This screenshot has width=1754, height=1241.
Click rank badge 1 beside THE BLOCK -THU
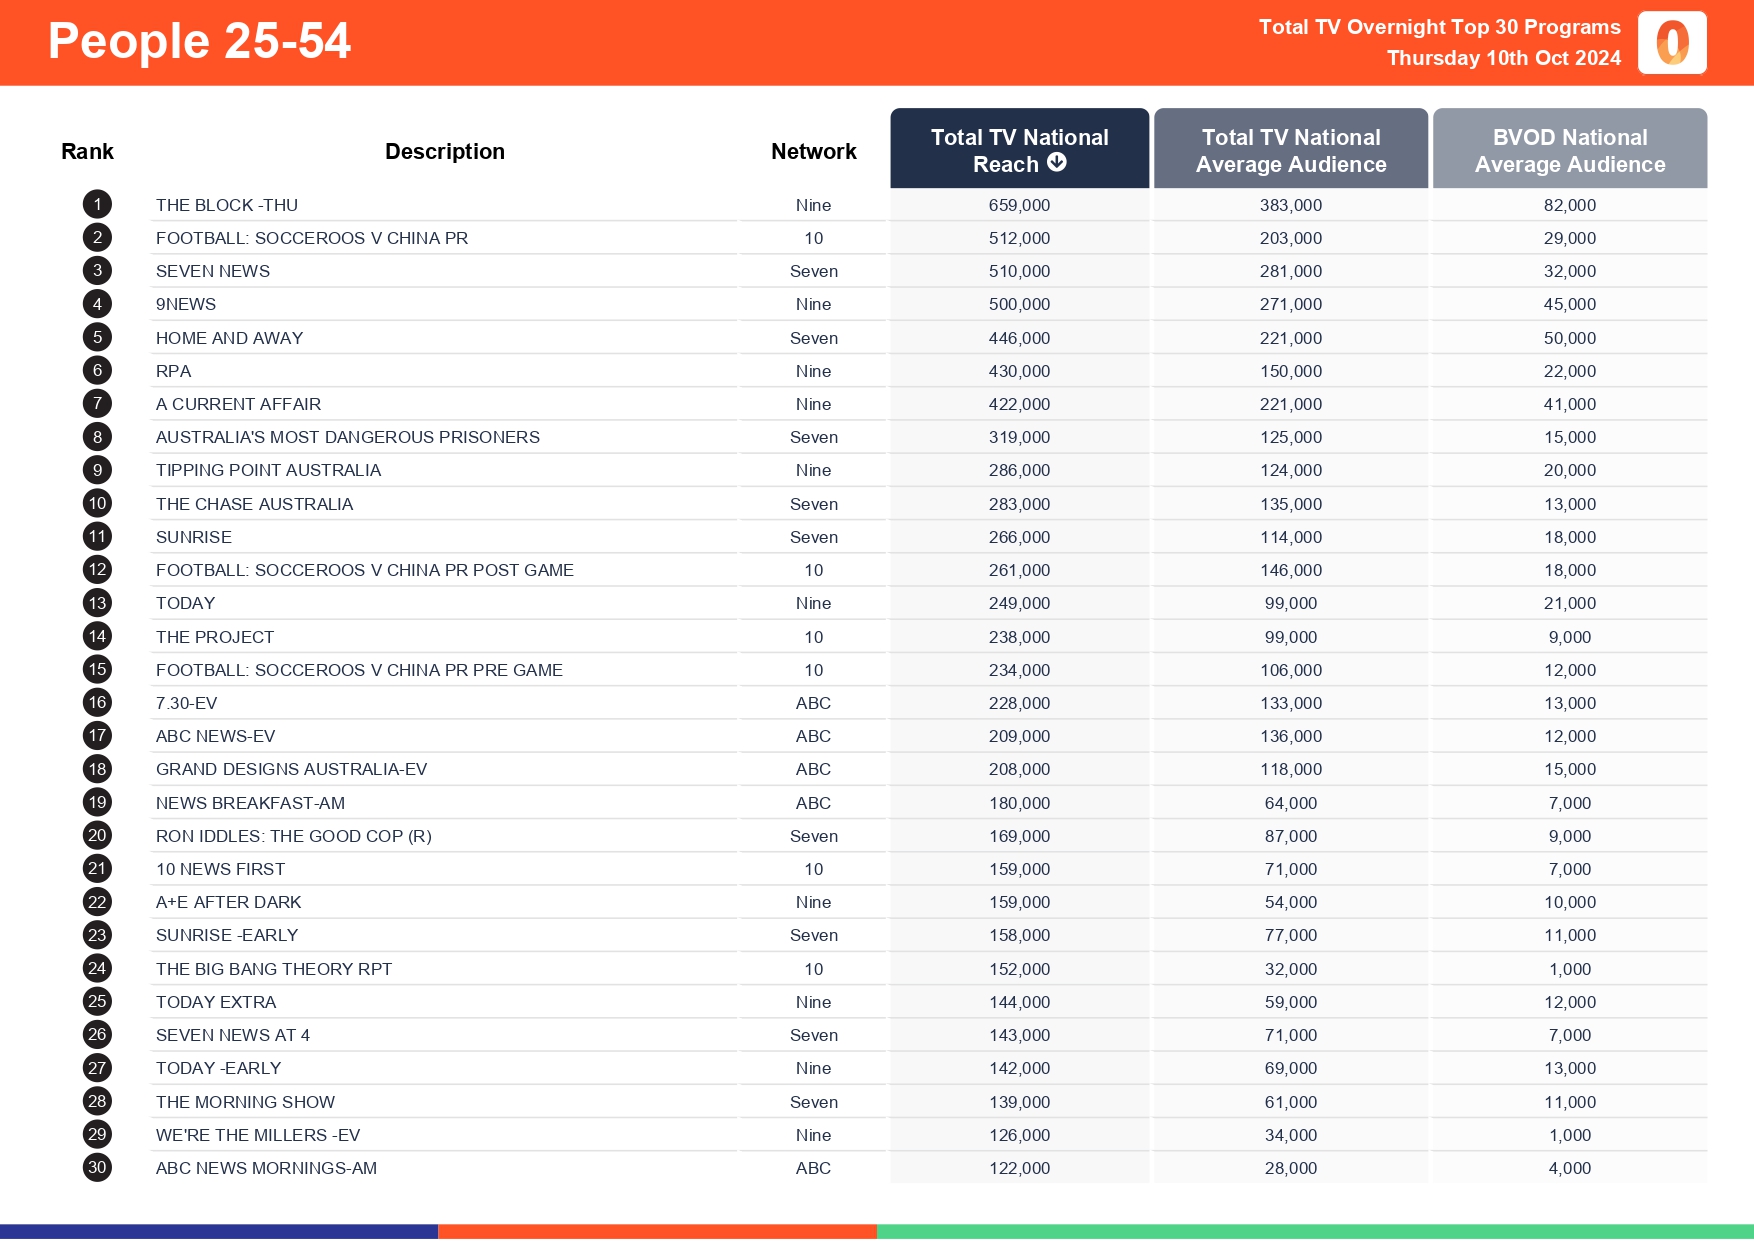(96, 204)
